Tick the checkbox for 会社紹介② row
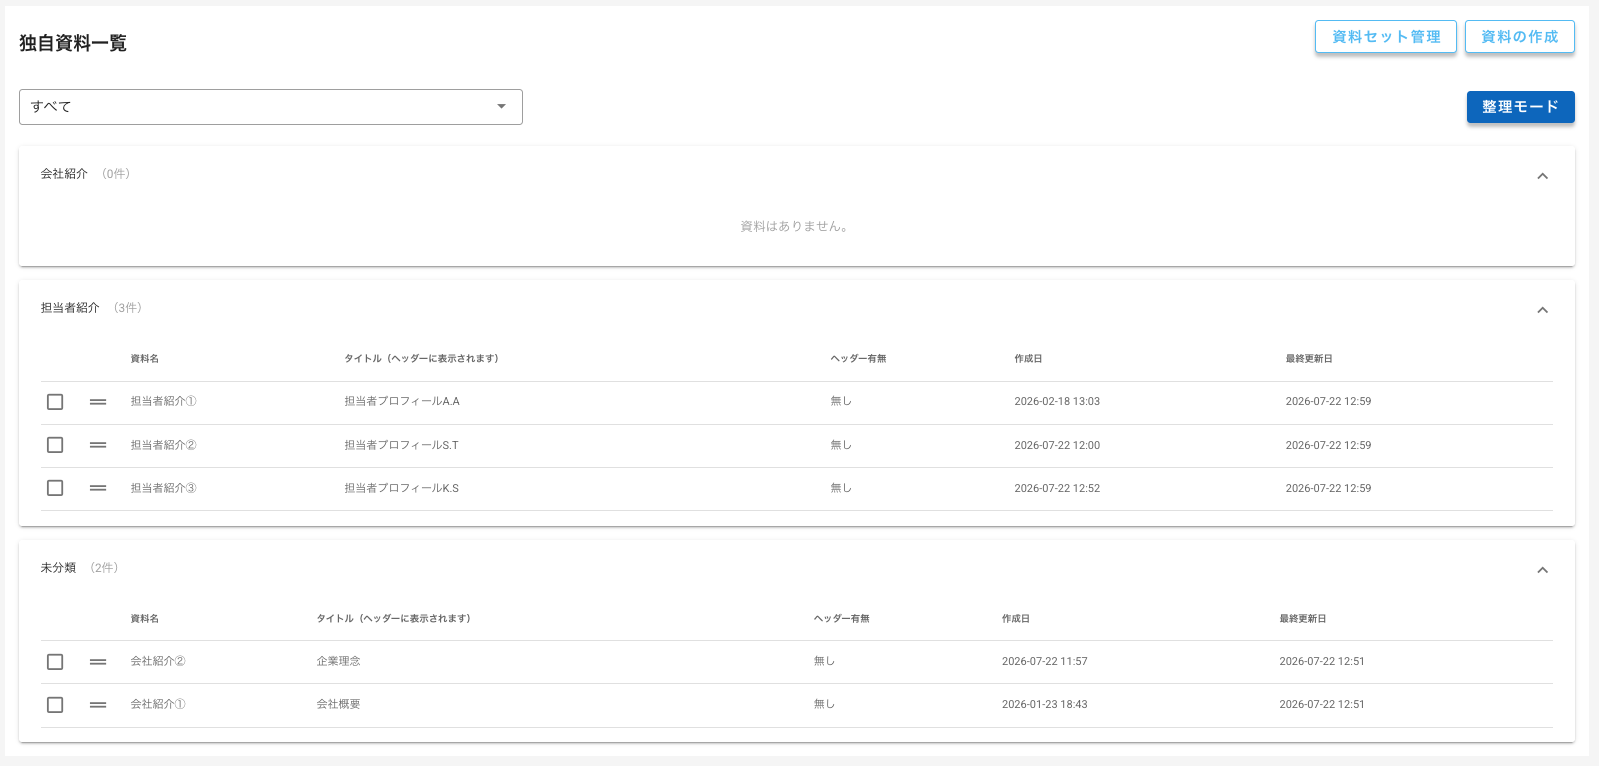Screen dimensions: 1599x766 (x=55, y=662)
